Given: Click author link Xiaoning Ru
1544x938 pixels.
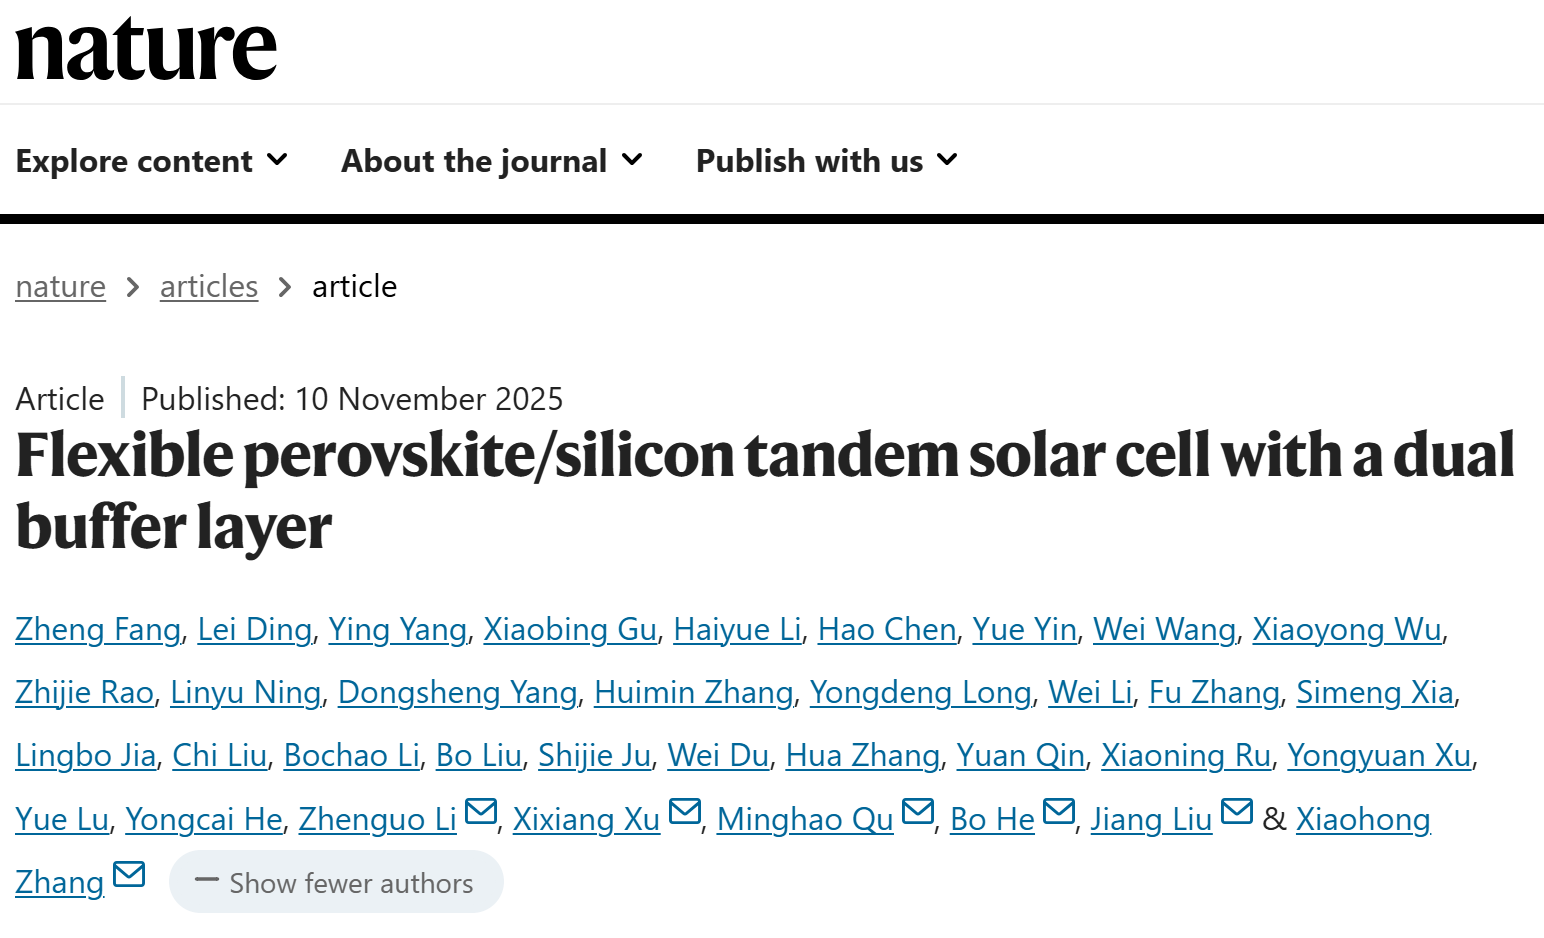Looking at the screenshot, I should pos(1186,756).
